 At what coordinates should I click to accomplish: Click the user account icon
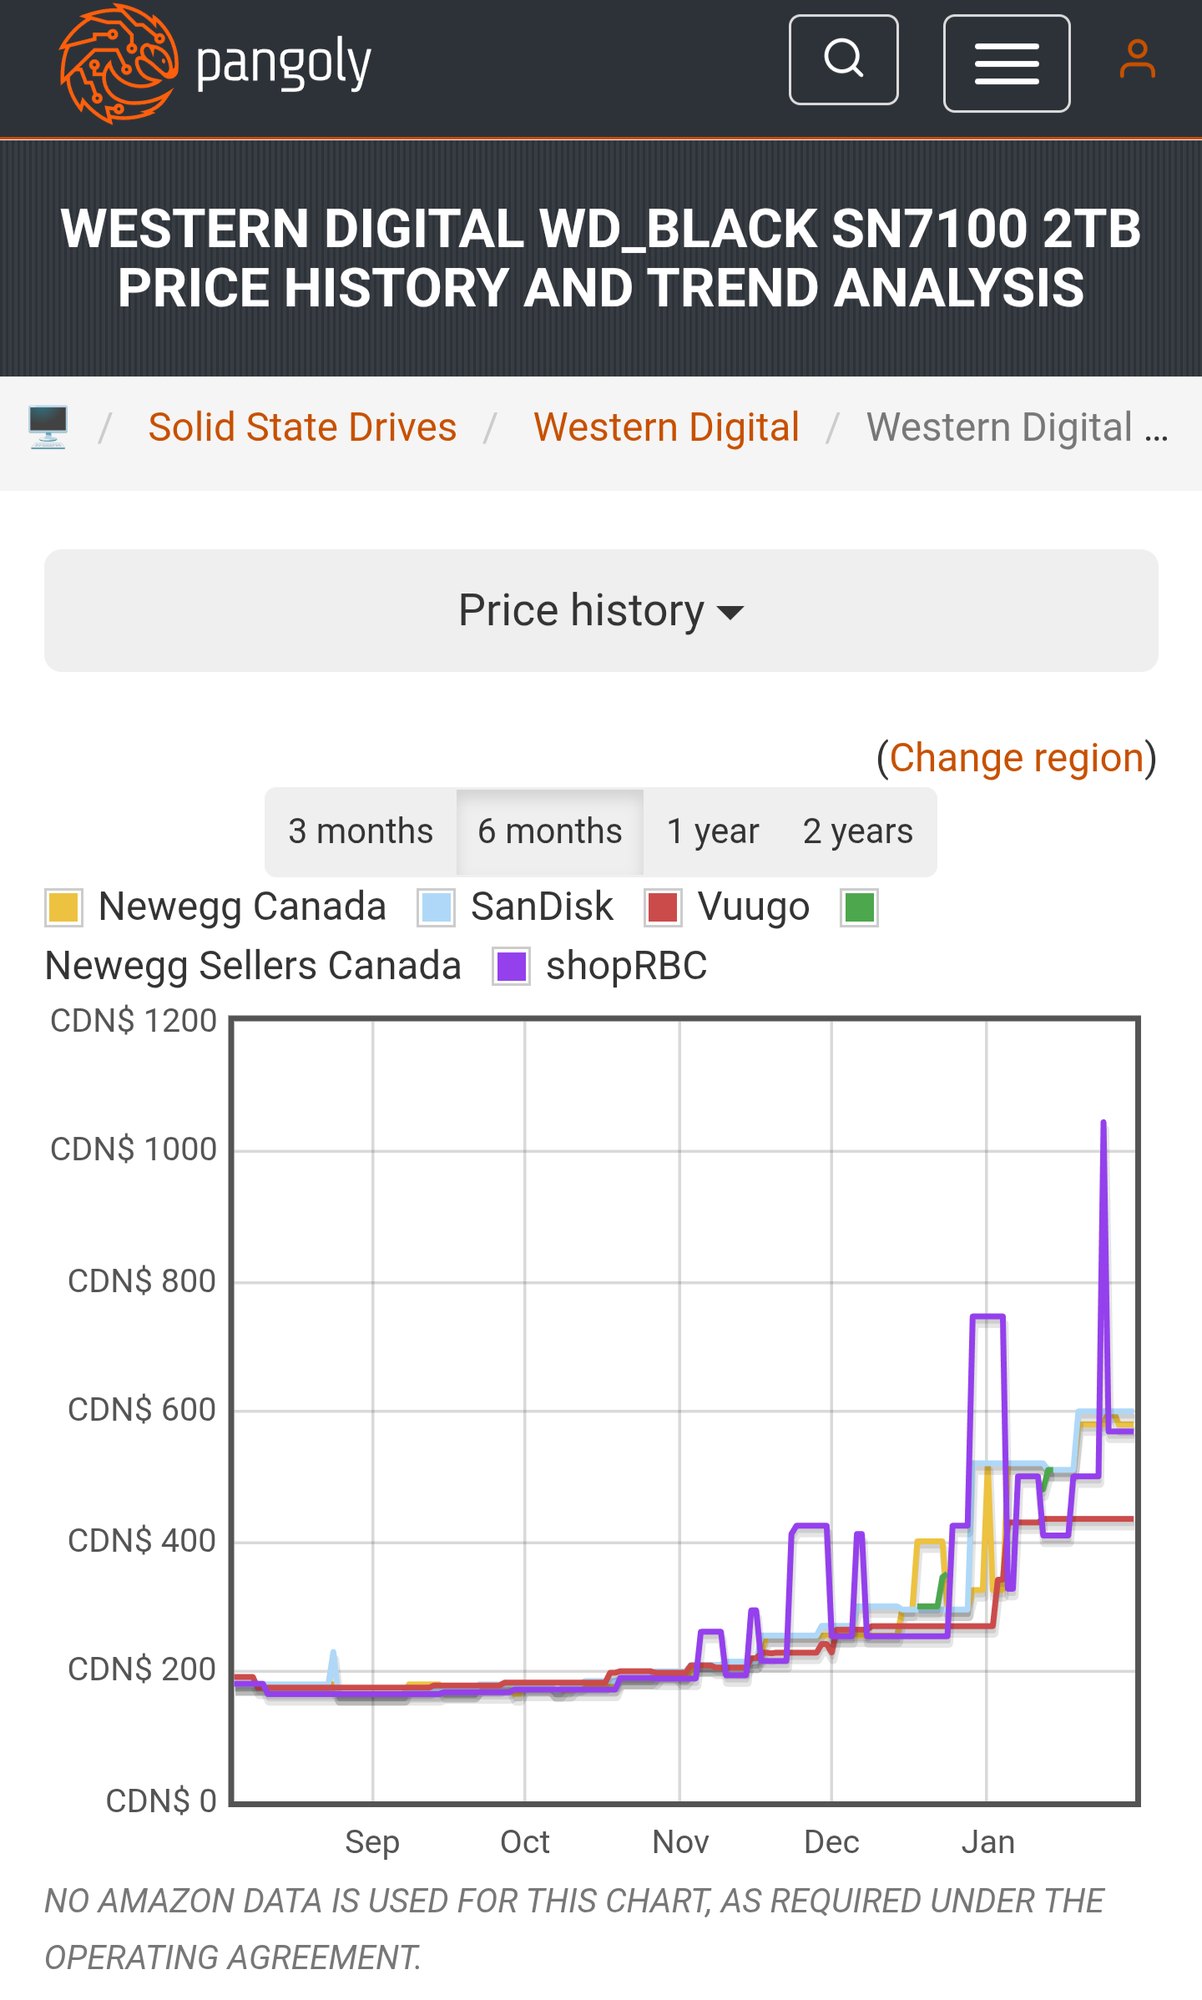point(1137,60)
